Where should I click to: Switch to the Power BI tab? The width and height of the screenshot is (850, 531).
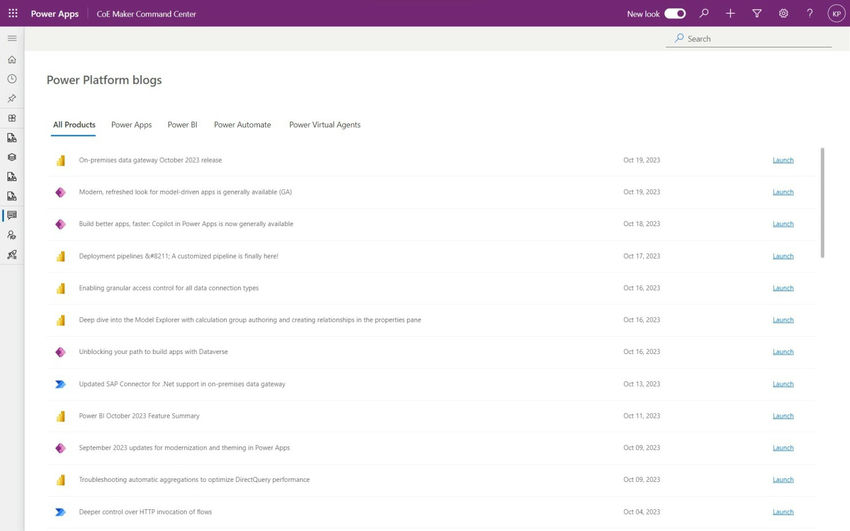(x=182, y=125)
